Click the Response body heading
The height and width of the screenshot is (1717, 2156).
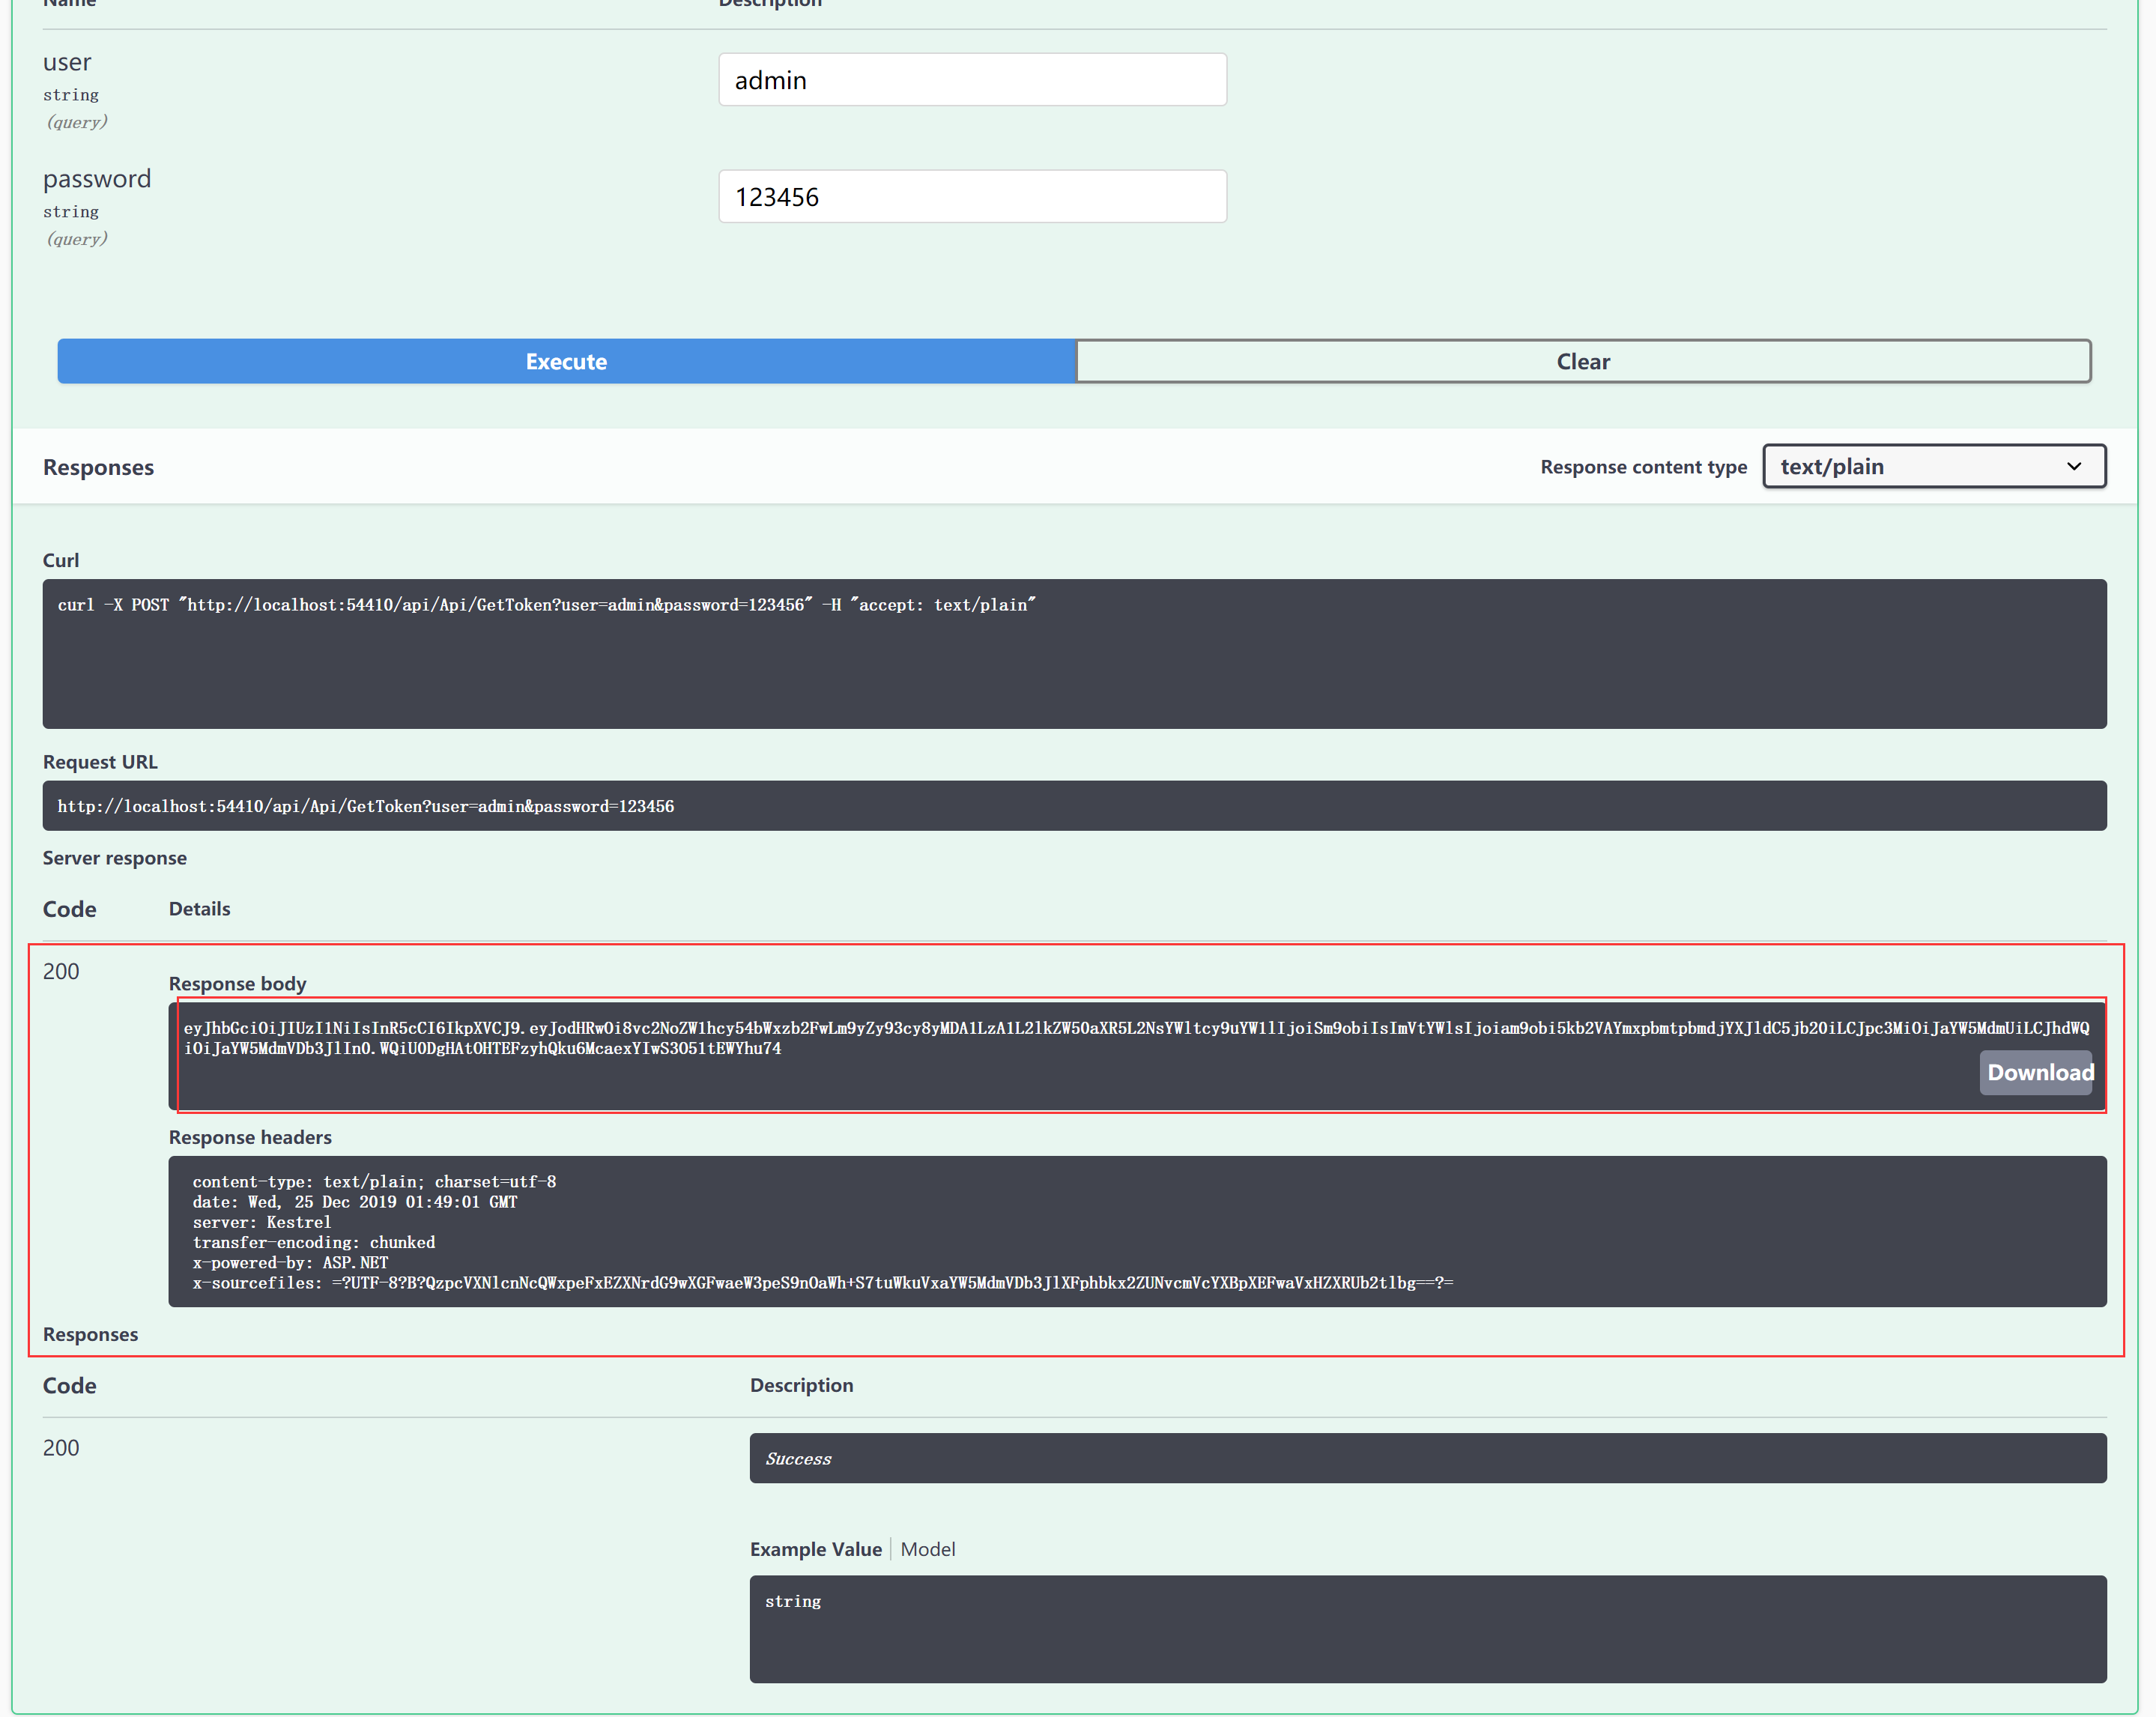(x=238, y=984)
